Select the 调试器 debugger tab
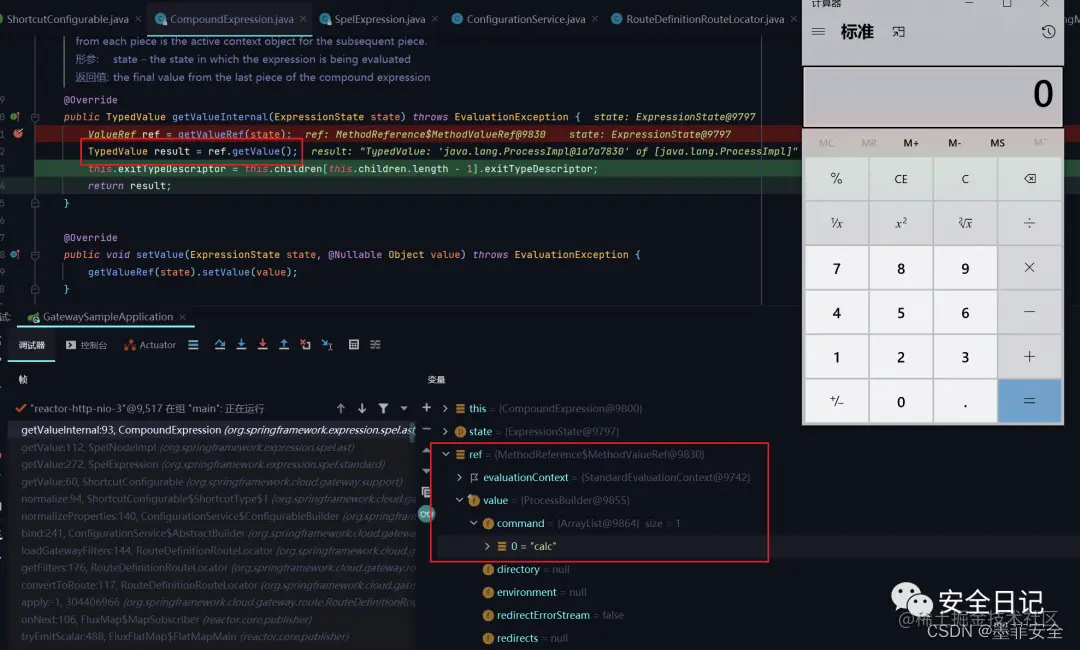 pos(32,345)
